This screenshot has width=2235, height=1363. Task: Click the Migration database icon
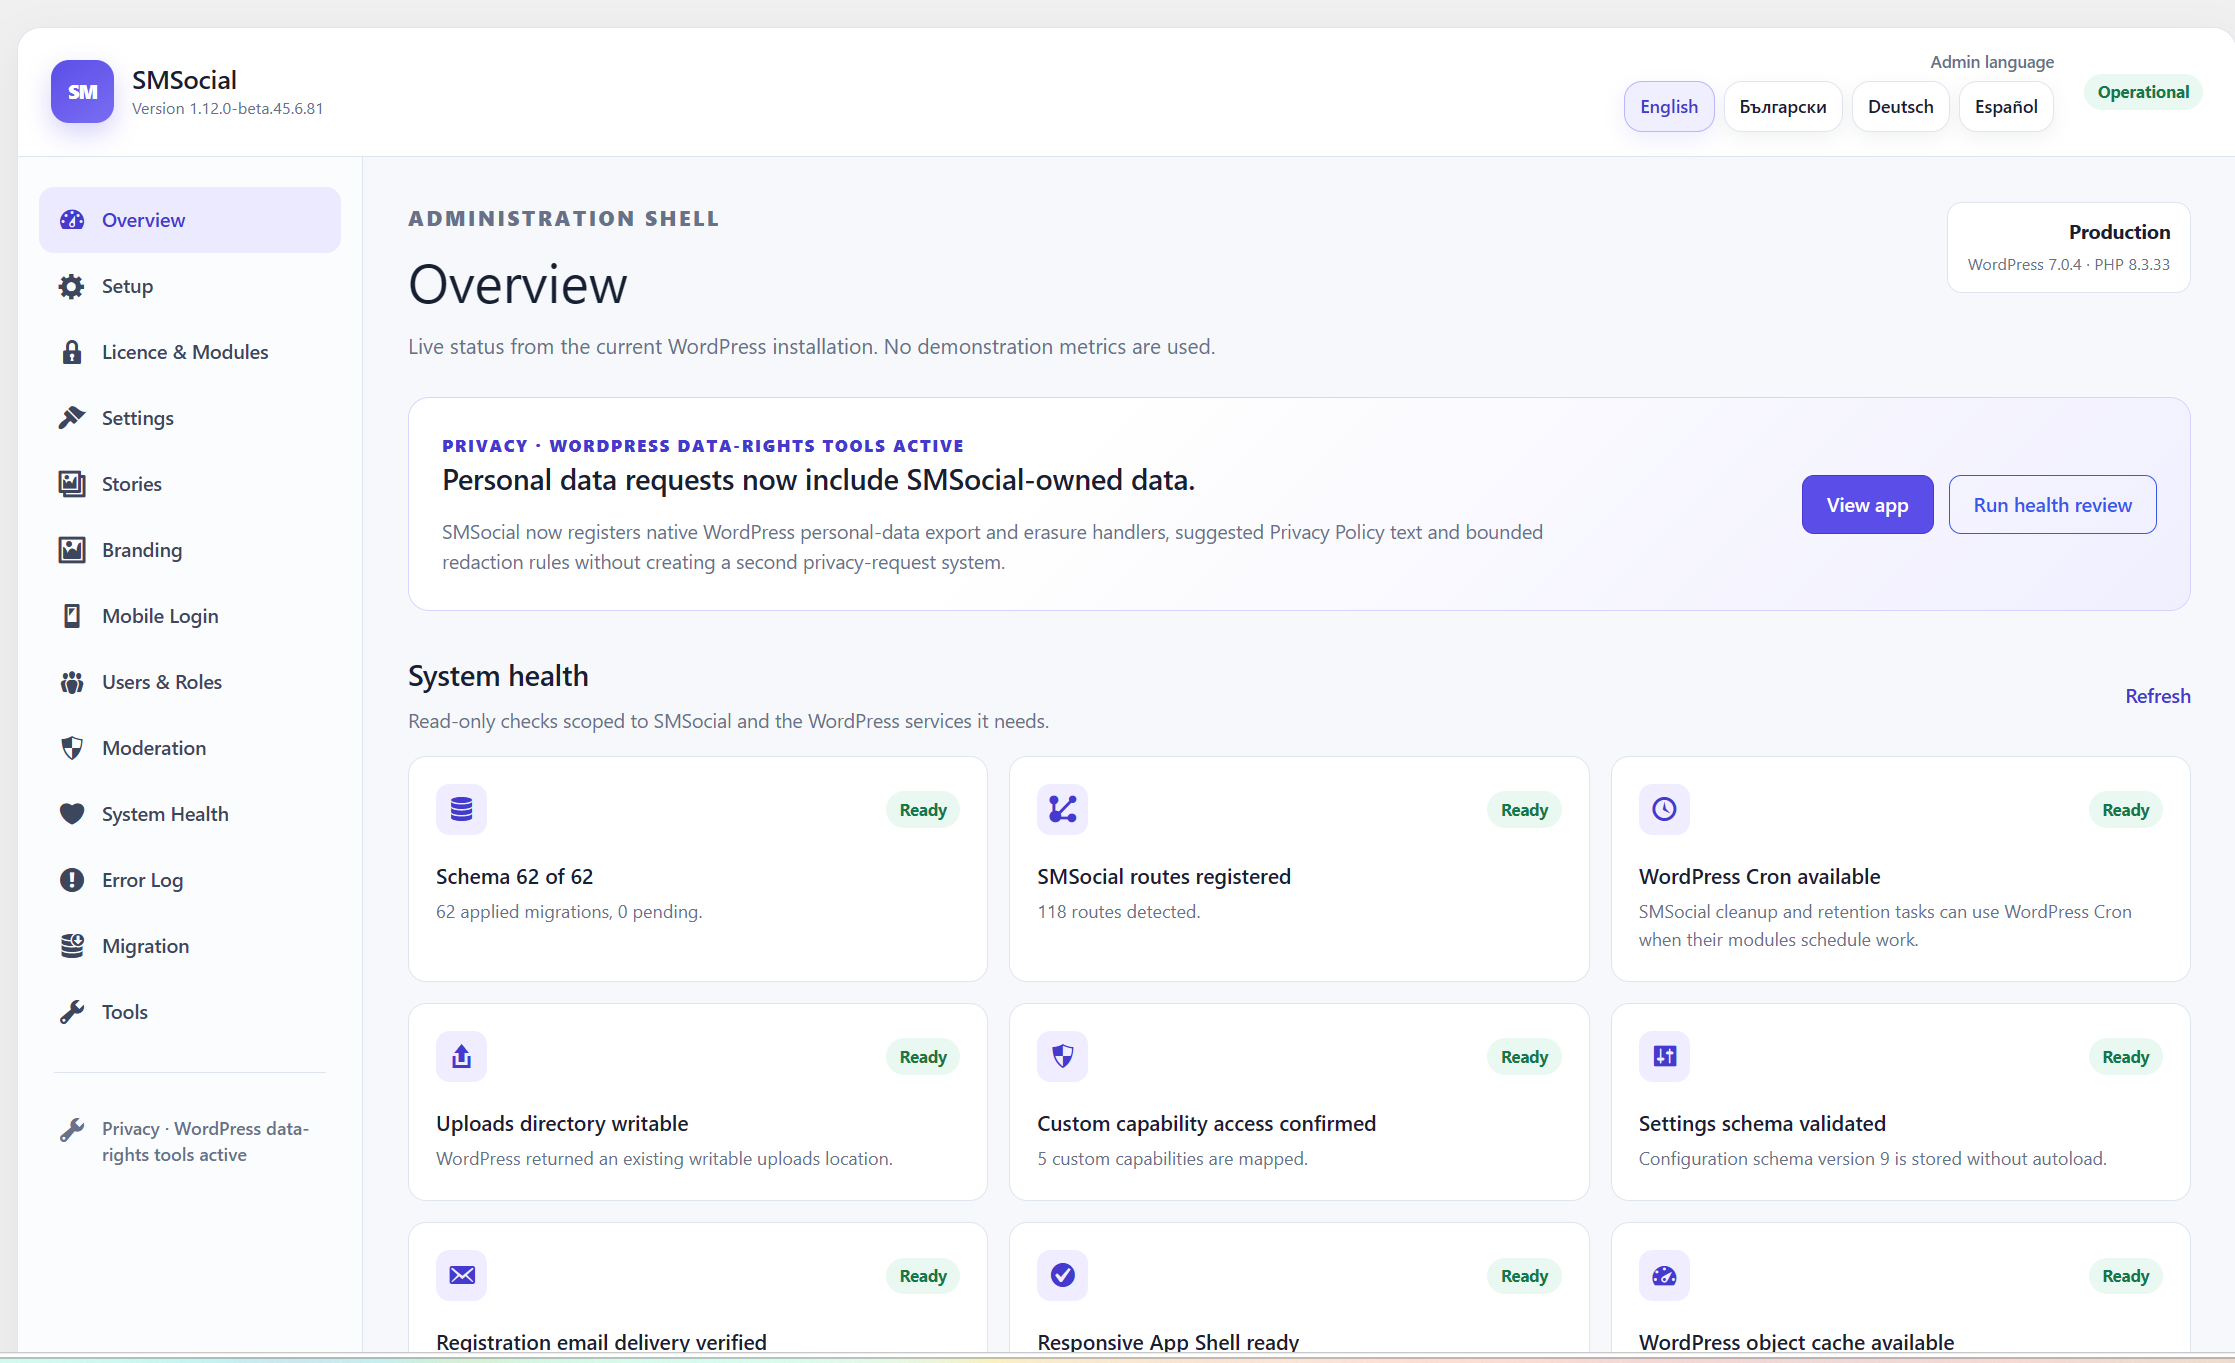[72, 946]
